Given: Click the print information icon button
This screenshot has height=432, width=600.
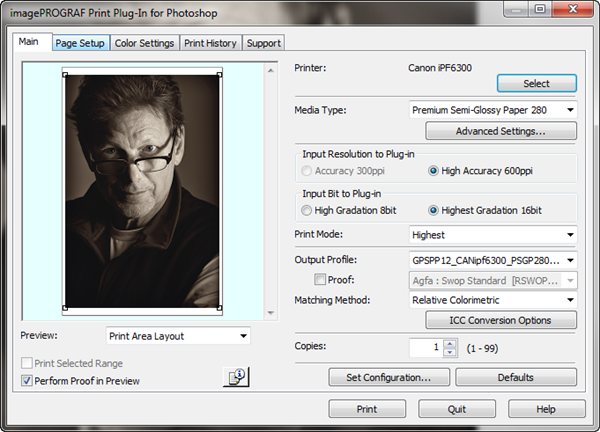Looking at the screenshot, I should tap(235, 377).
